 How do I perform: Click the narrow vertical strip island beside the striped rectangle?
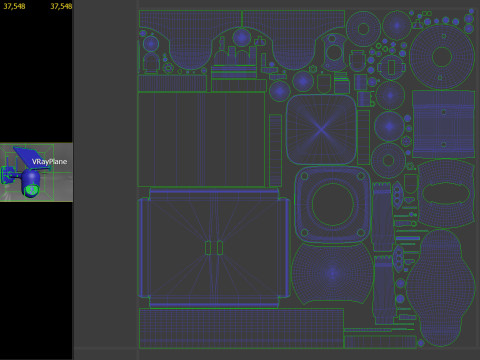[275, 150]
